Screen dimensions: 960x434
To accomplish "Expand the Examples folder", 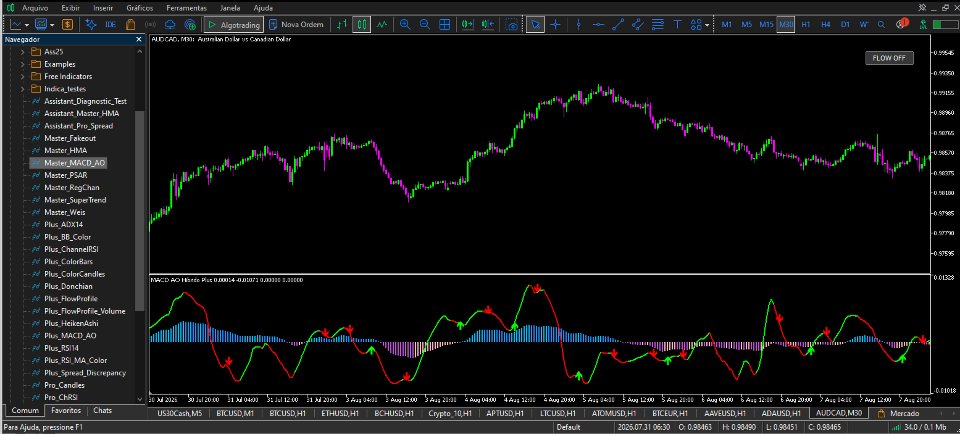I will [23, 64].
